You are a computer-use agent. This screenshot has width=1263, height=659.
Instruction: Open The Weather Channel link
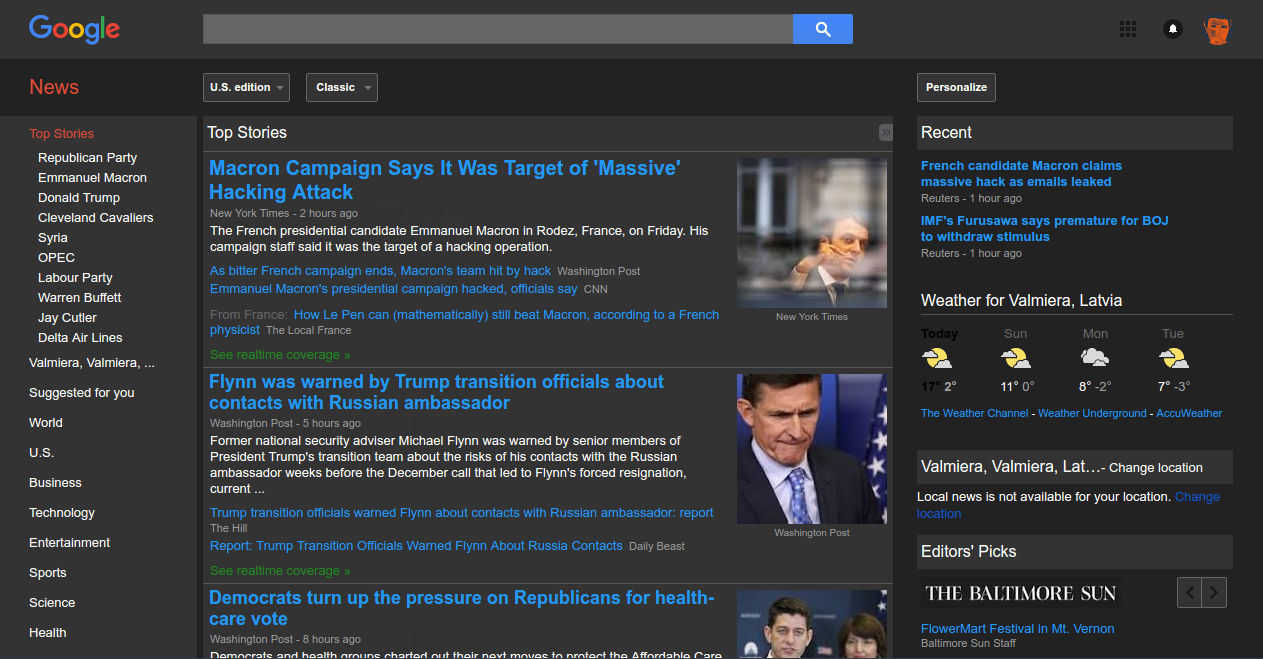(x=975, y=413)
